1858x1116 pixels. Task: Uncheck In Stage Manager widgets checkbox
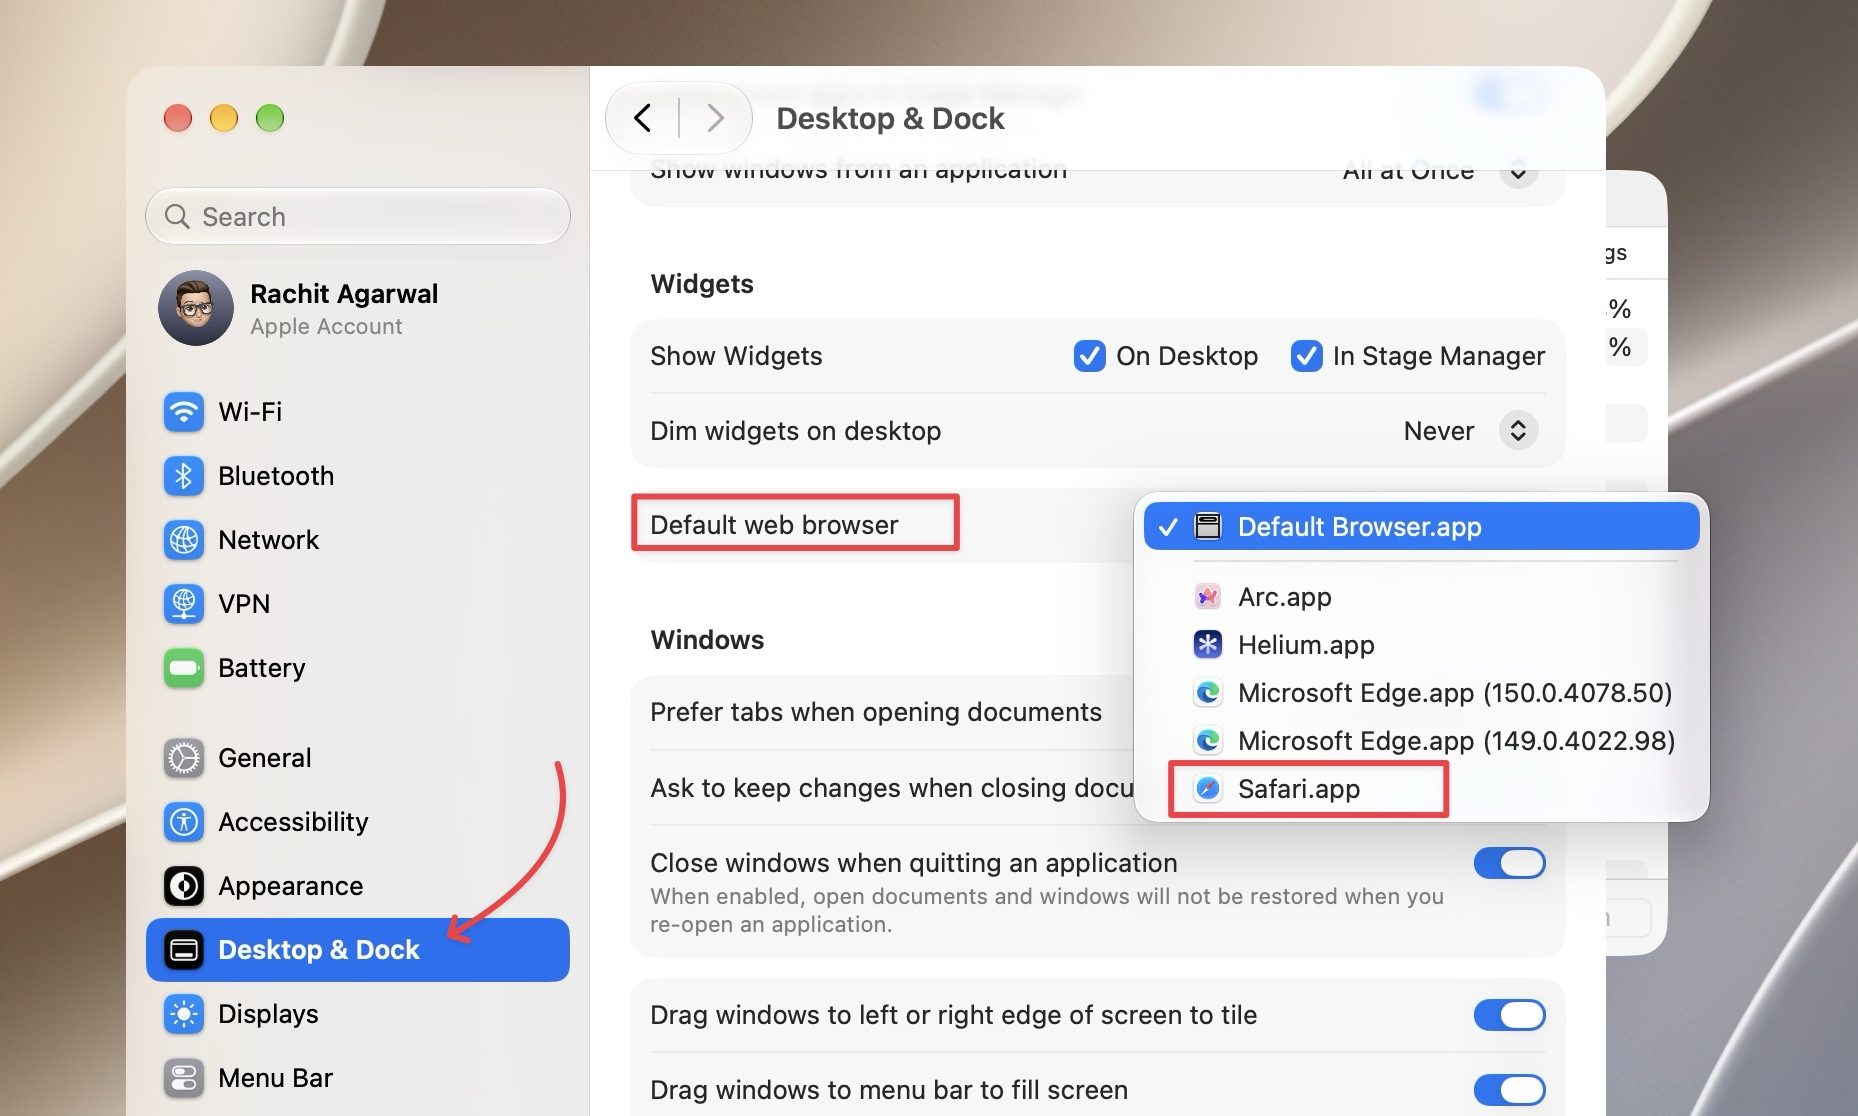click(1306, 356)
